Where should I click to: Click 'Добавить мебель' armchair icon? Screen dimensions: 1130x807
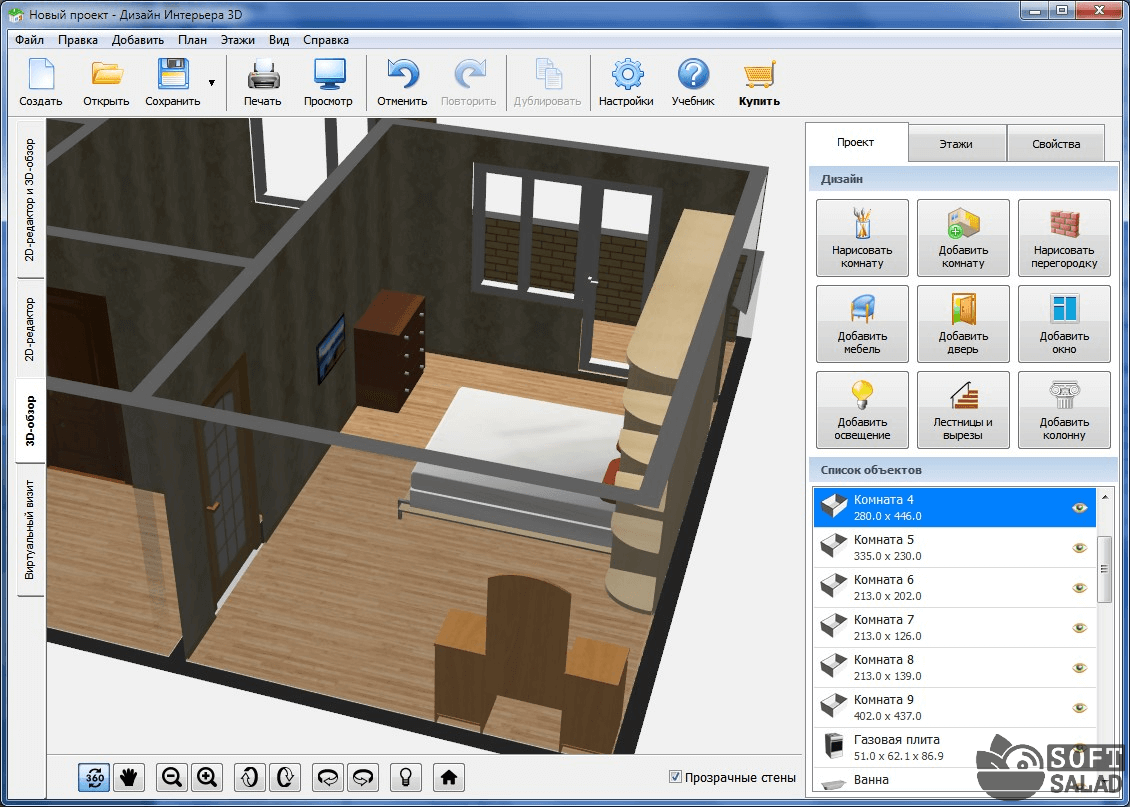(x=862, y=324)
